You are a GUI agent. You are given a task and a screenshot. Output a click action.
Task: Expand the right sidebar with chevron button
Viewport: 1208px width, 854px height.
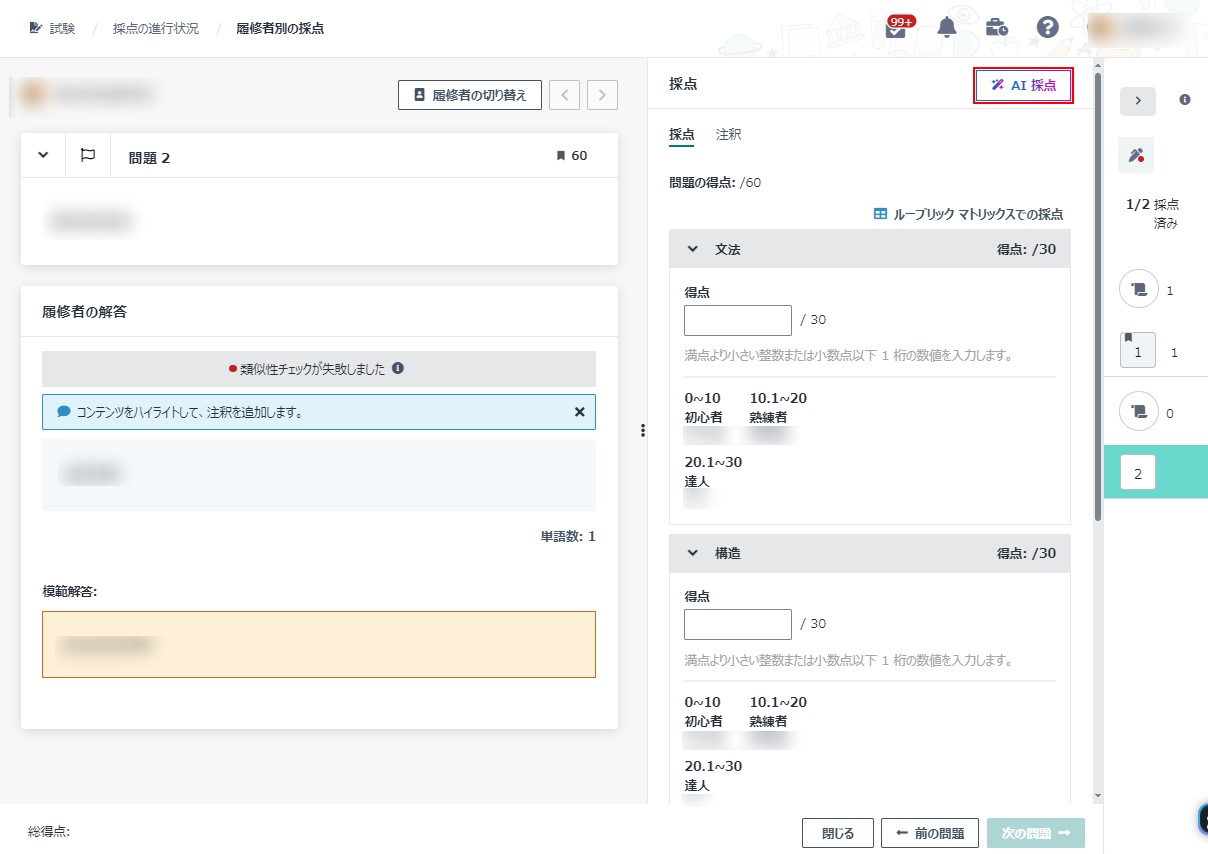pos(1137,101)
